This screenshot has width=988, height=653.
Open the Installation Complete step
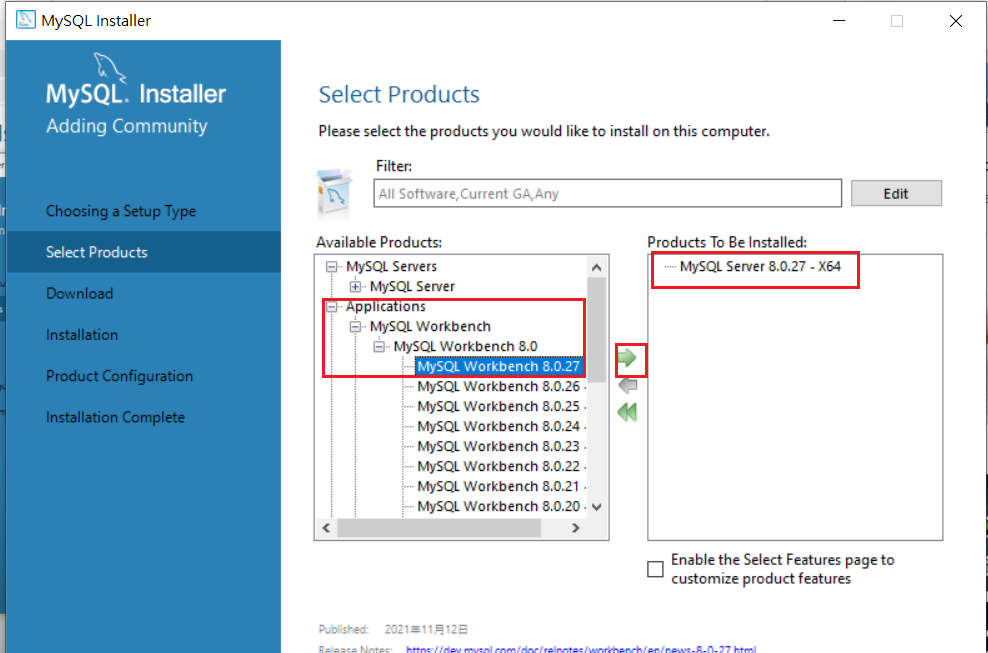tap(115, 417)
